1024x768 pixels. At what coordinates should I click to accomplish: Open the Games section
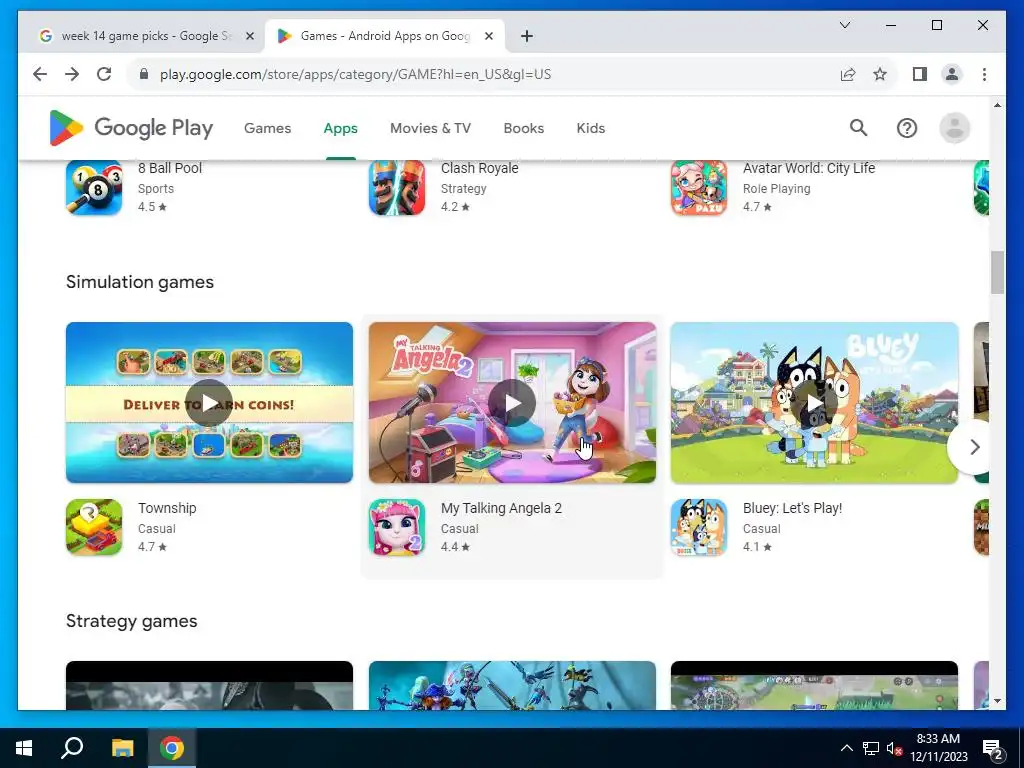(x=268, y=129)
